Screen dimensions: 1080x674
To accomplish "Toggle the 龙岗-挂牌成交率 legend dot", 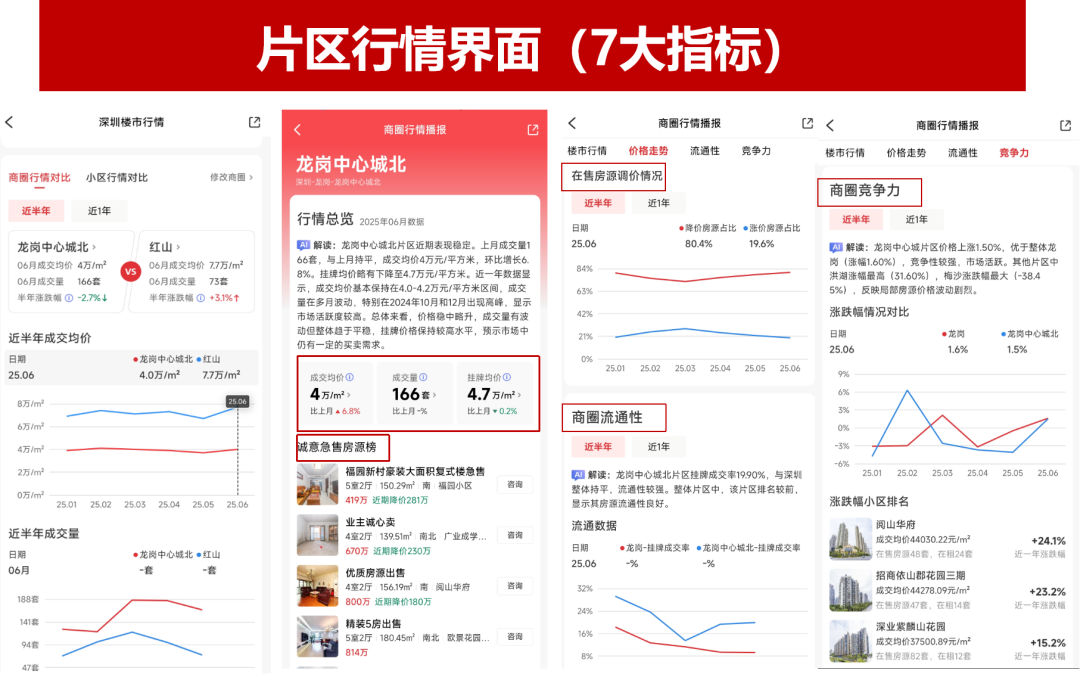I will pyautogui.click(x=622, y=548).
